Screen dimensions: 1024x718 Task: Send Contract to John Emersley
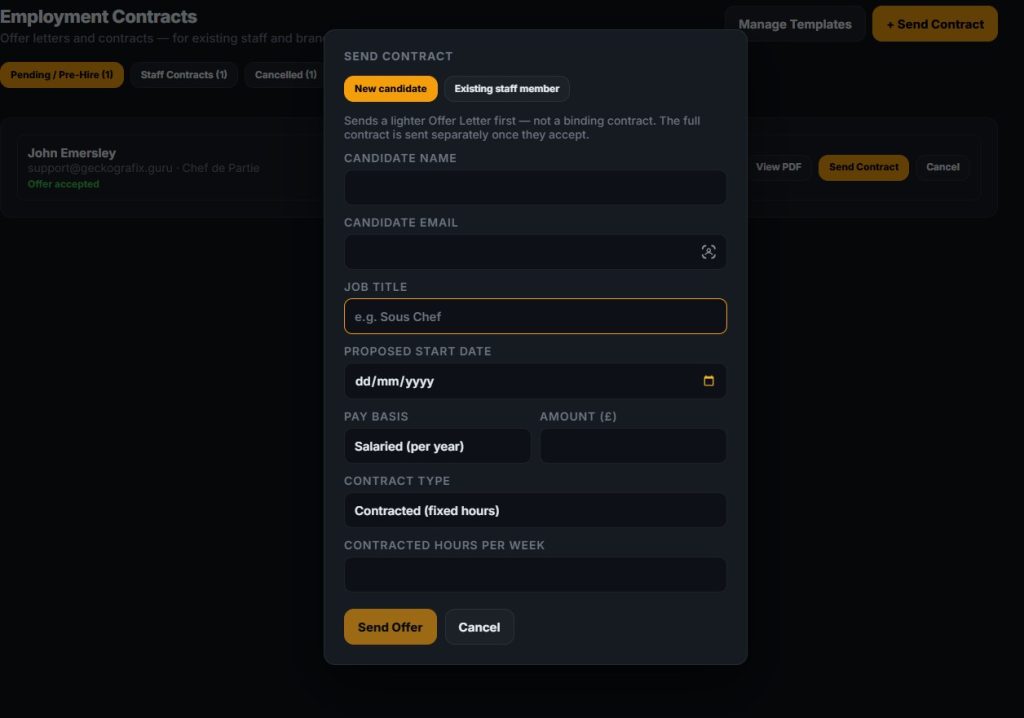pyautogui.click(x=863, y=167)
